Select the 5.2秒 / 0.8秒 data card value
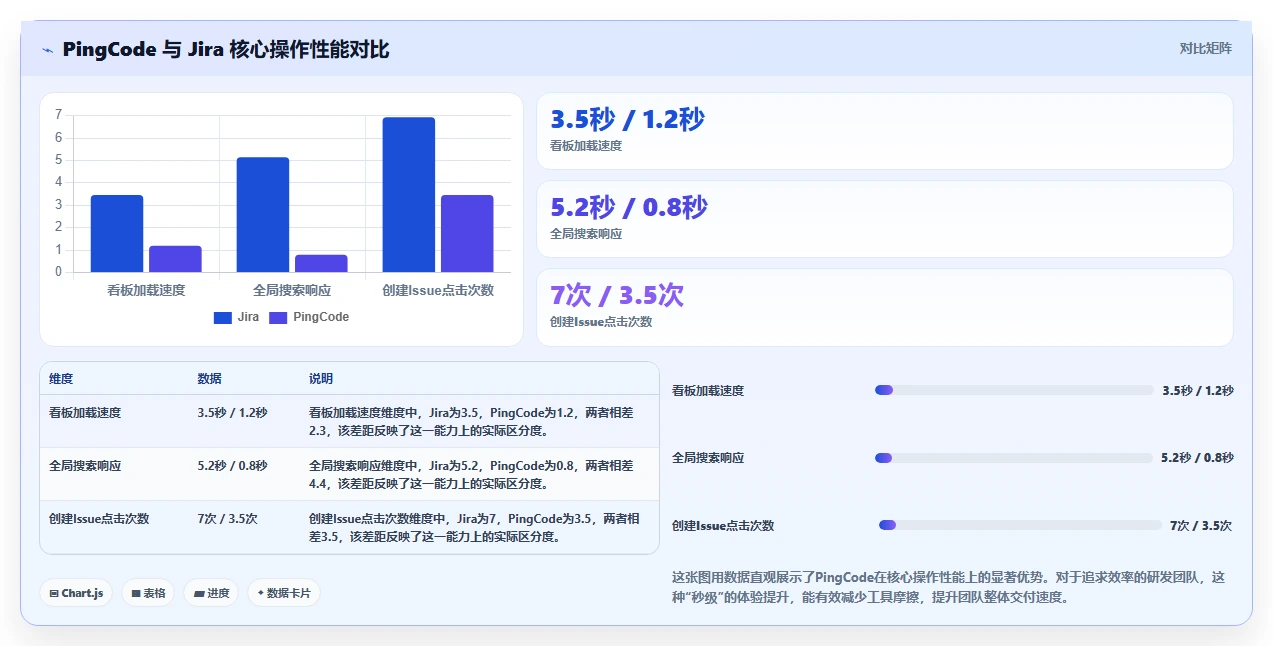This screenshot has width=1273, height=646. (x=629, y=208)
